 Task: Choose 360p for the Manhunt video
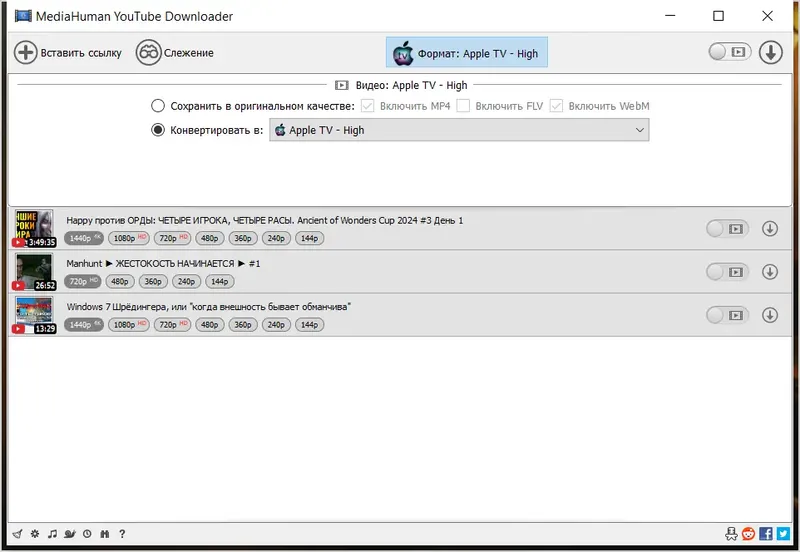point(153,282)
